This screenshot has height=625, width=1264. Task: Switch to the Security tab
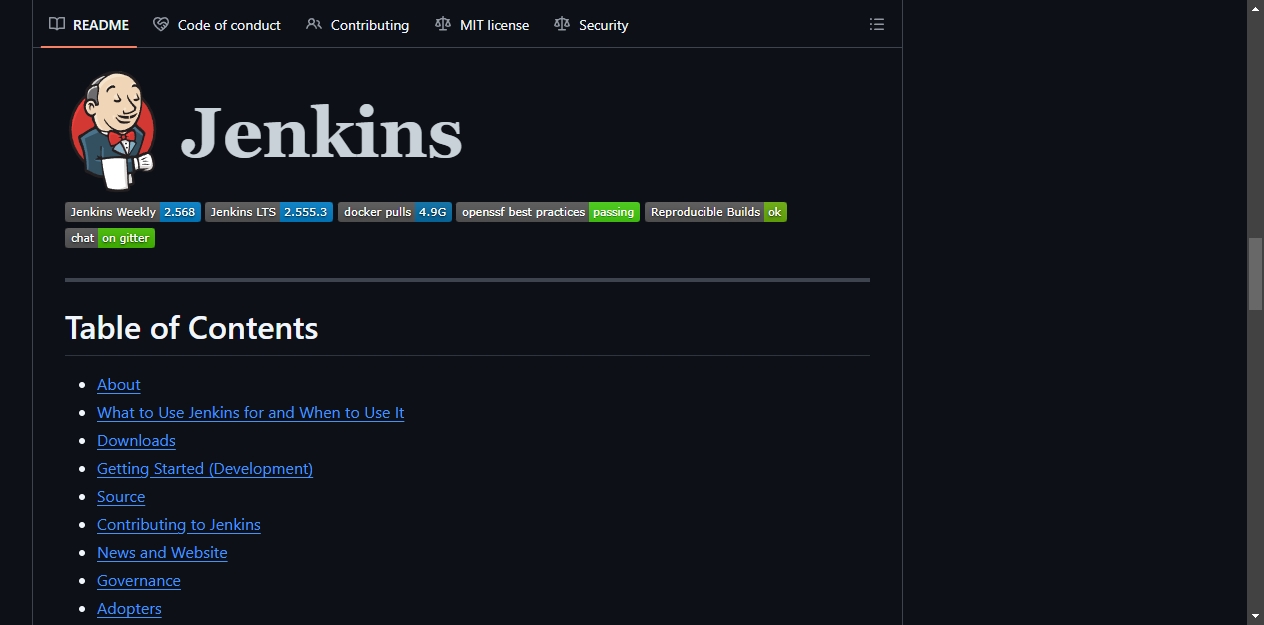coord(591,25)
